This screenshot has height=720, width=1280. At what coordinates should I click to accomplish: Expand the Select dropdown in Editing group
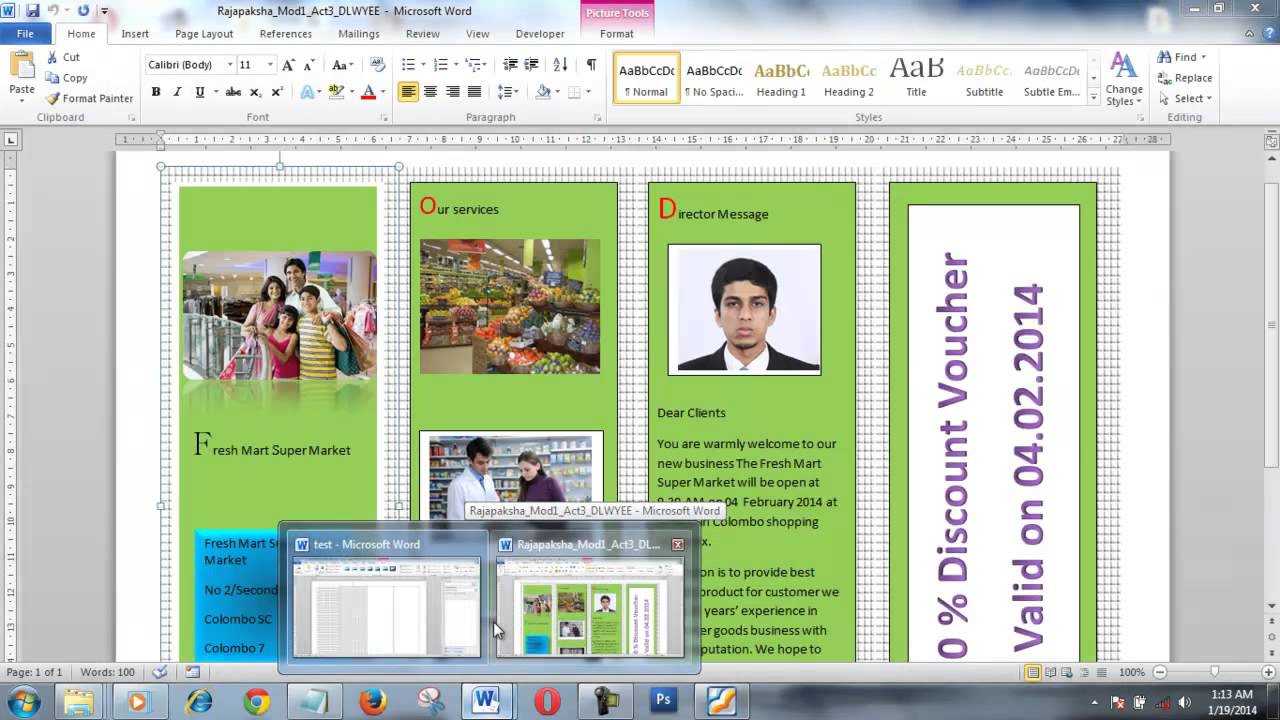pyautogui.click(x=1186, y=98)
